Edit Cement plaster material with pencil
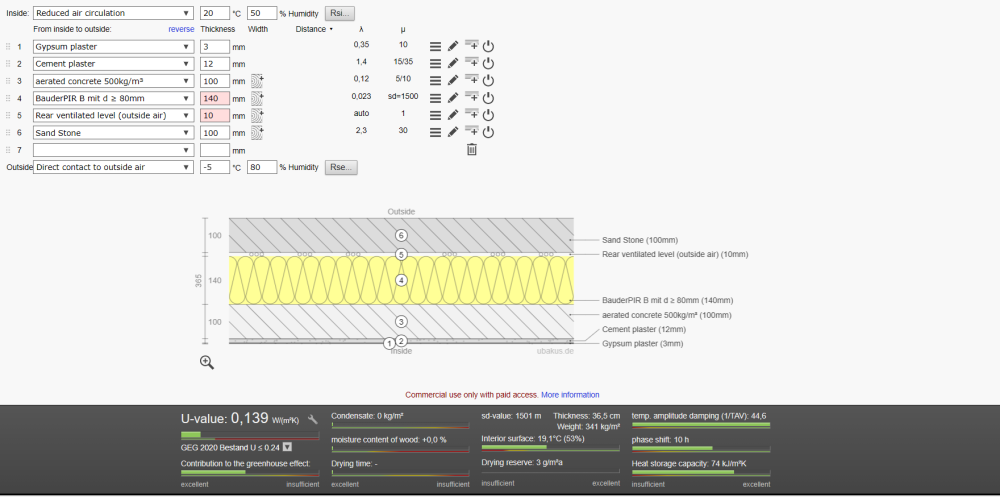The width and height of the screenshot is (1000, 497). click(x=453, y=64)
